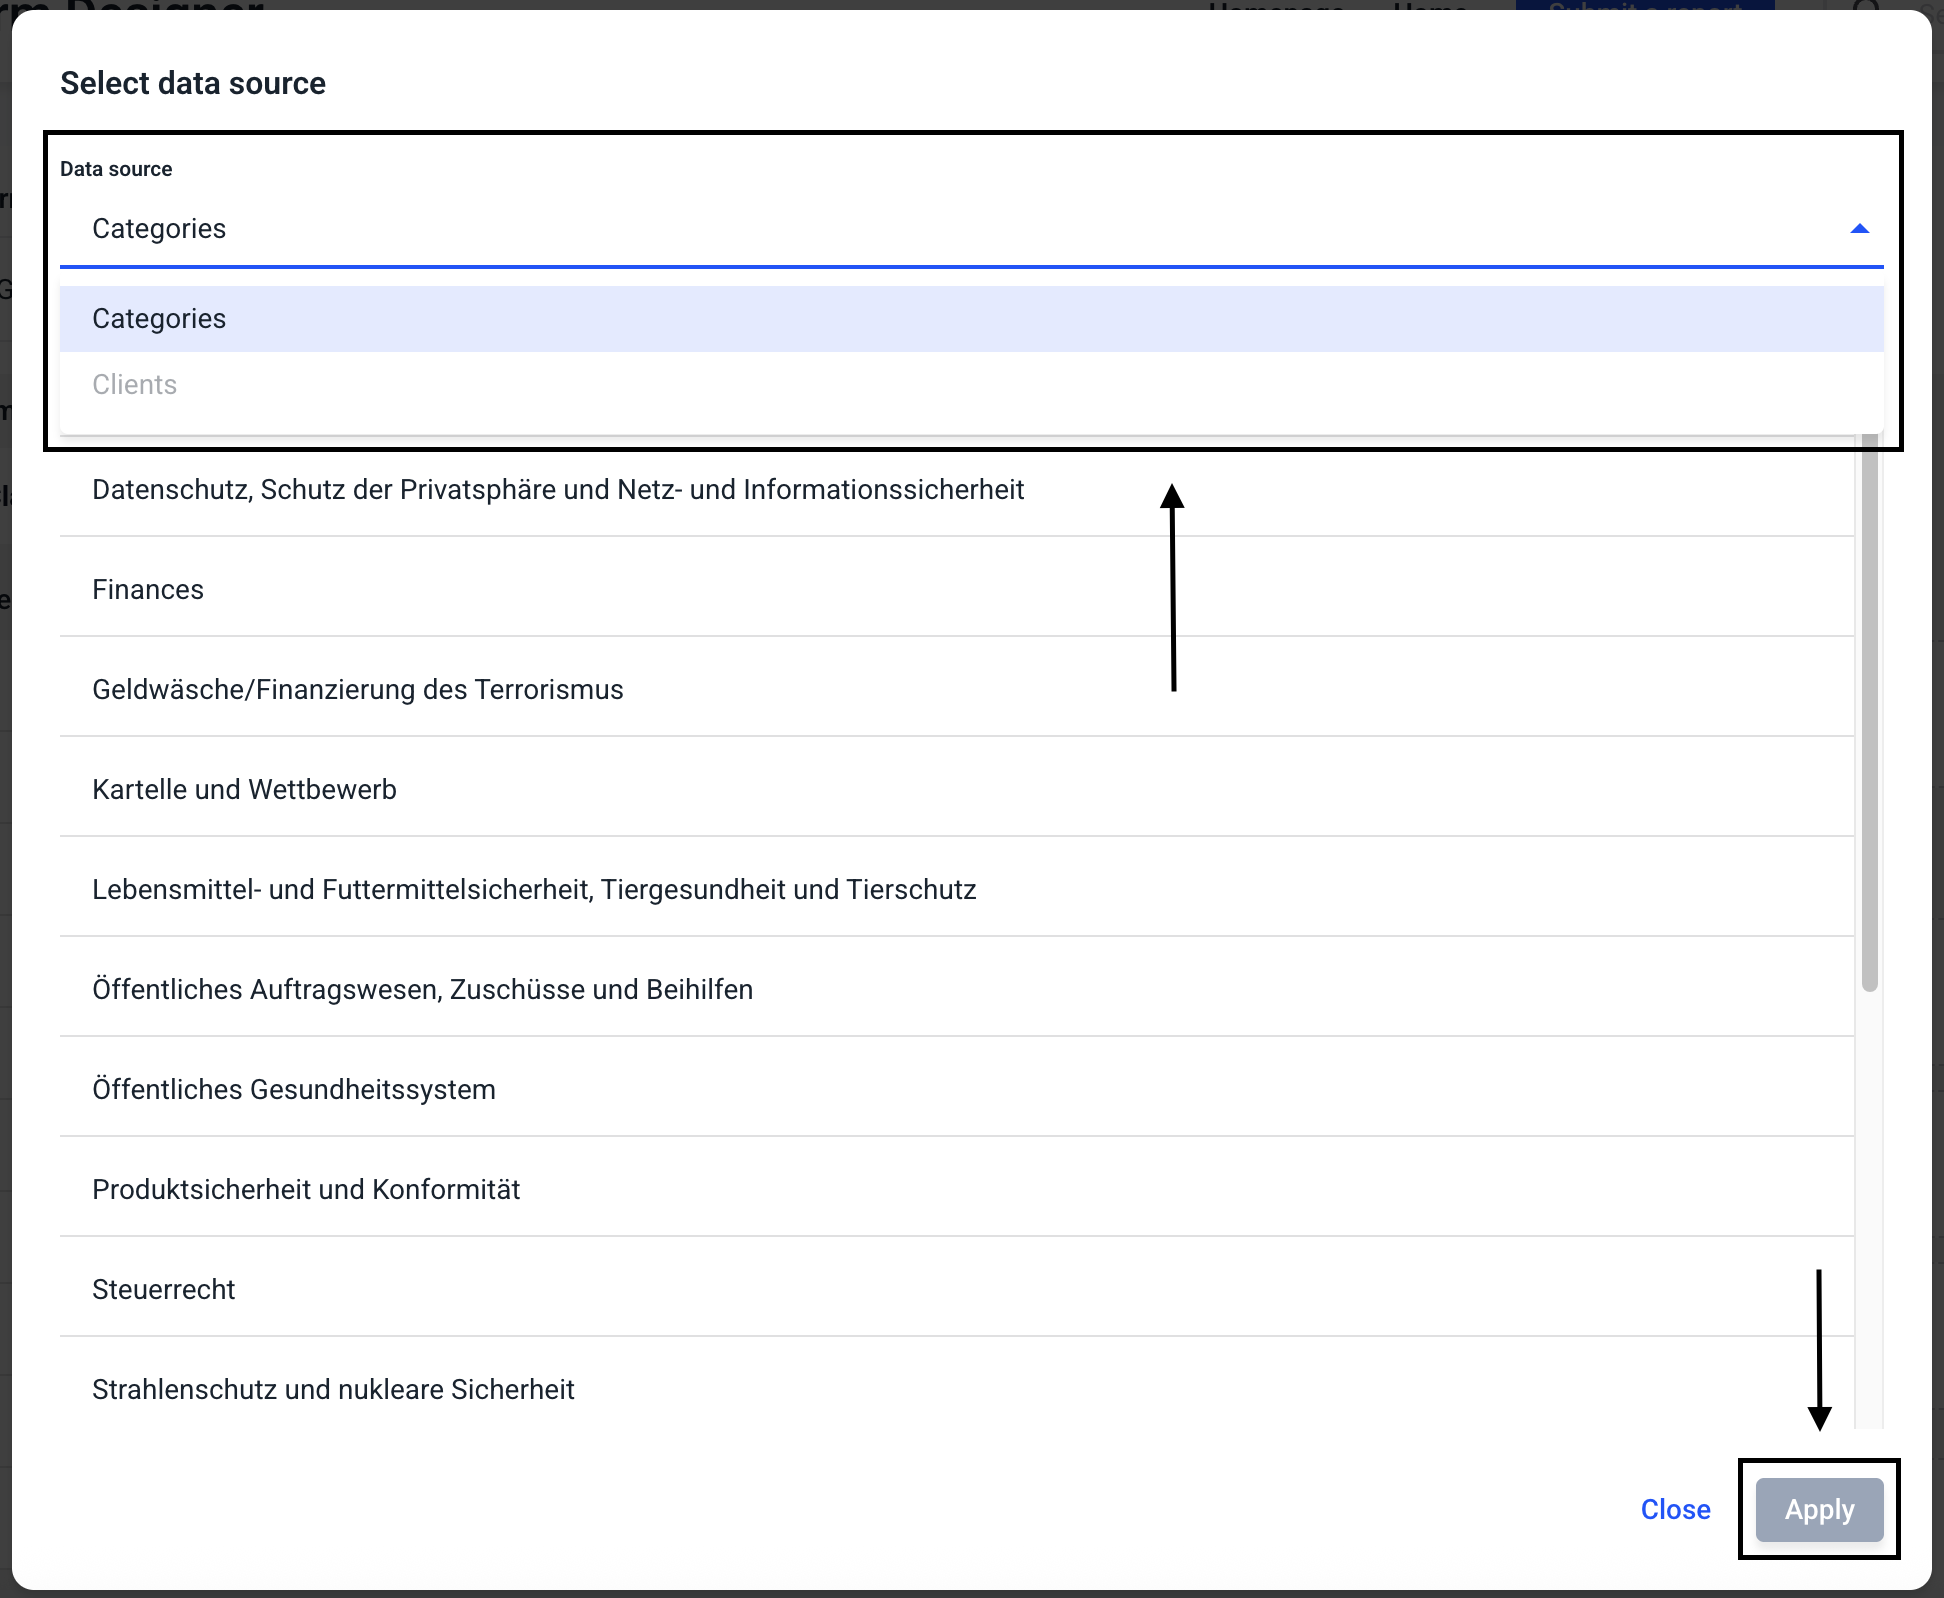The height and width of the screenshot is (1598, 1944).
Task: Select the Finances list item
Action: coord(148,590)
